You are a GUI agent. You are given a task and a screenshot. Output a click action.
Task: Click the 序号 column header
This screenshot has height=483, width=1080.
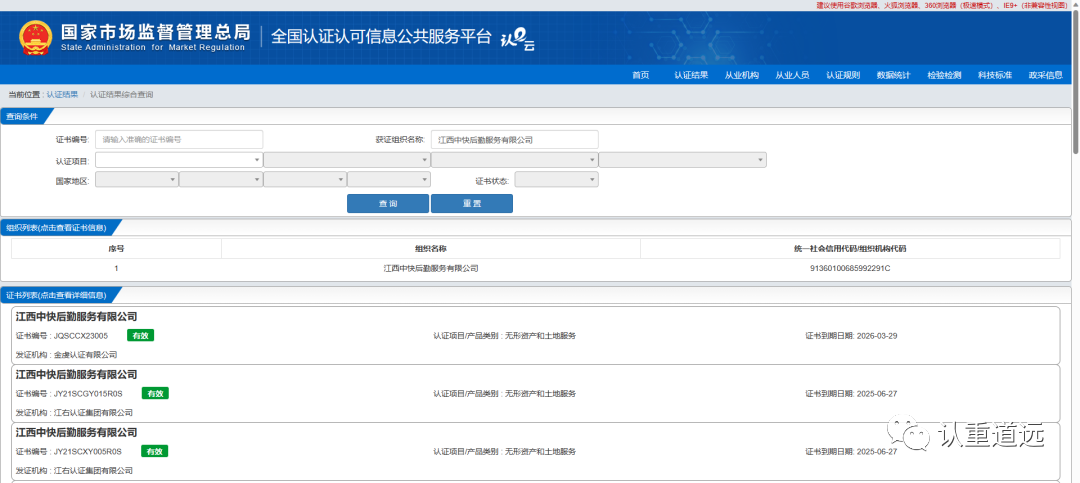116,249
